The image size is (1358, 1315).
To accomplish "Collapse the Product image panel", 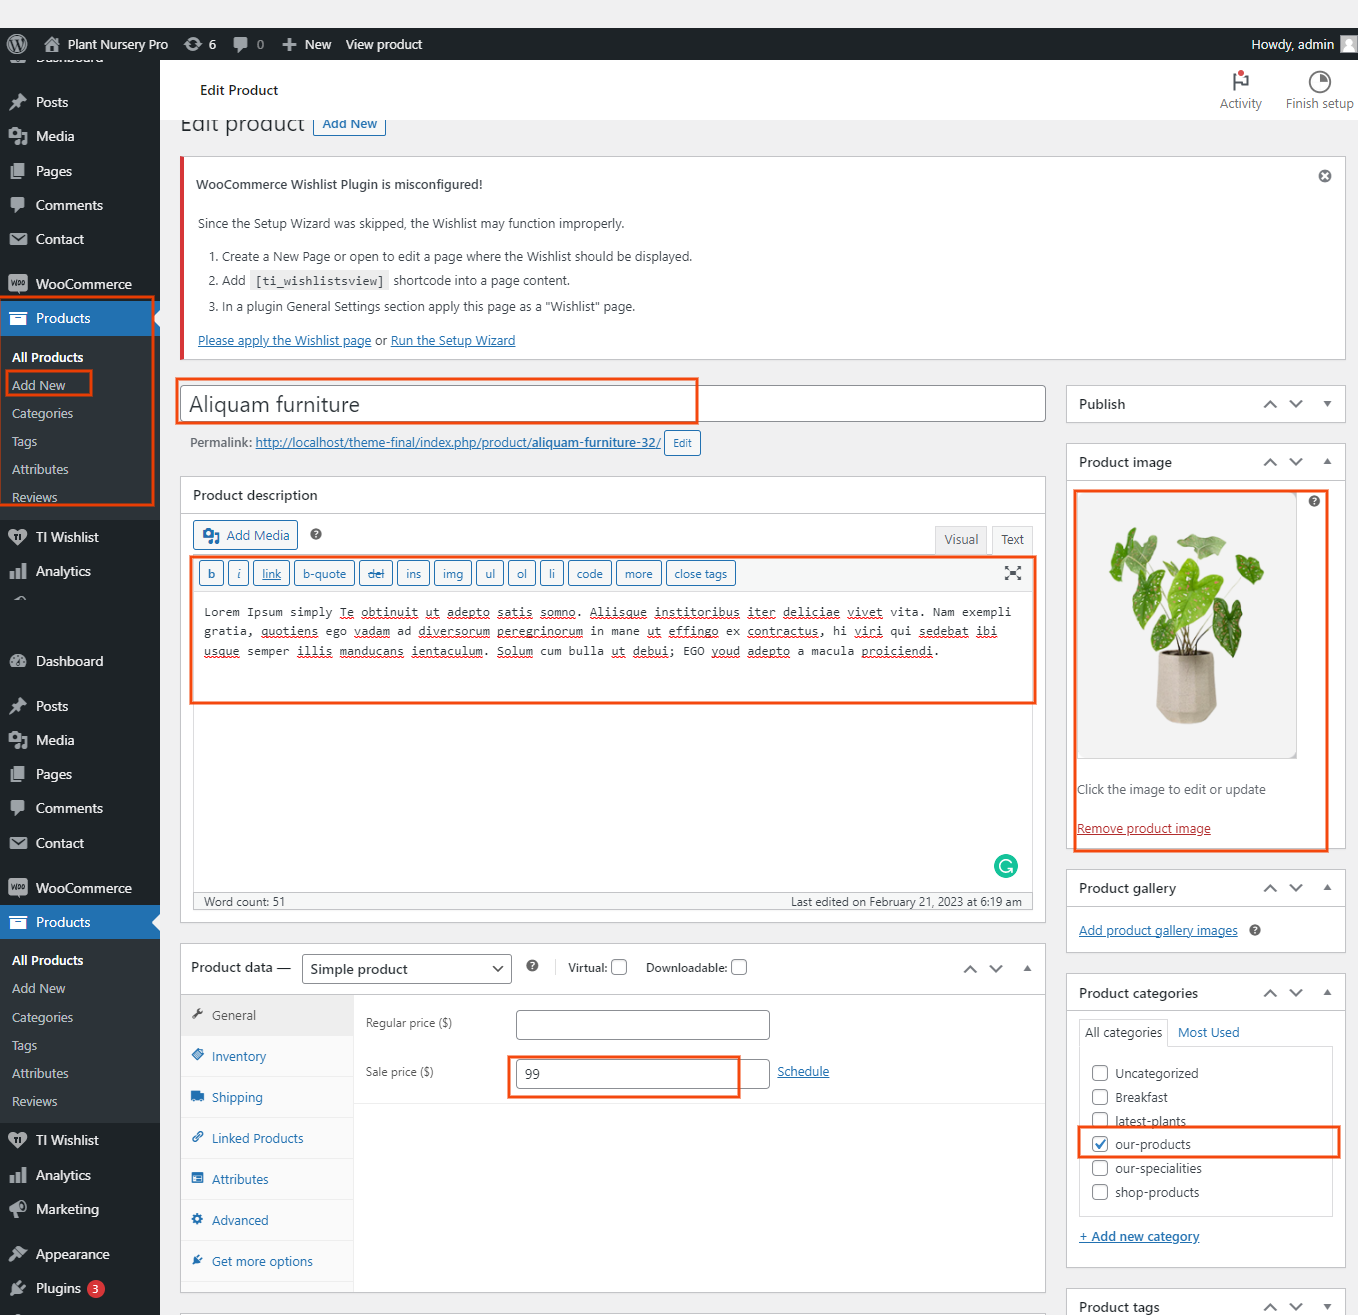I will 1327,462.
